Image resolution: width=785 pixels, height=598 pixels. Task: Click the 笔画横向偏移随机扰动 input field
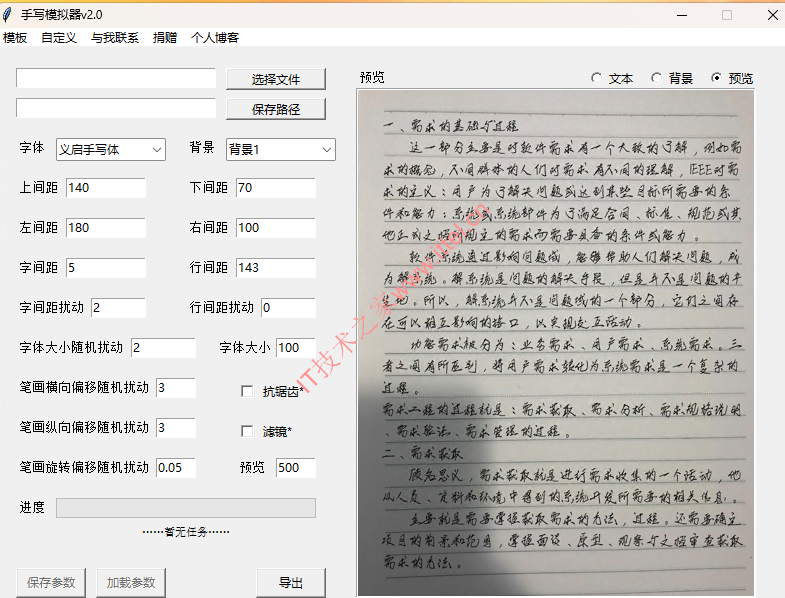click(x=176, y=388)
